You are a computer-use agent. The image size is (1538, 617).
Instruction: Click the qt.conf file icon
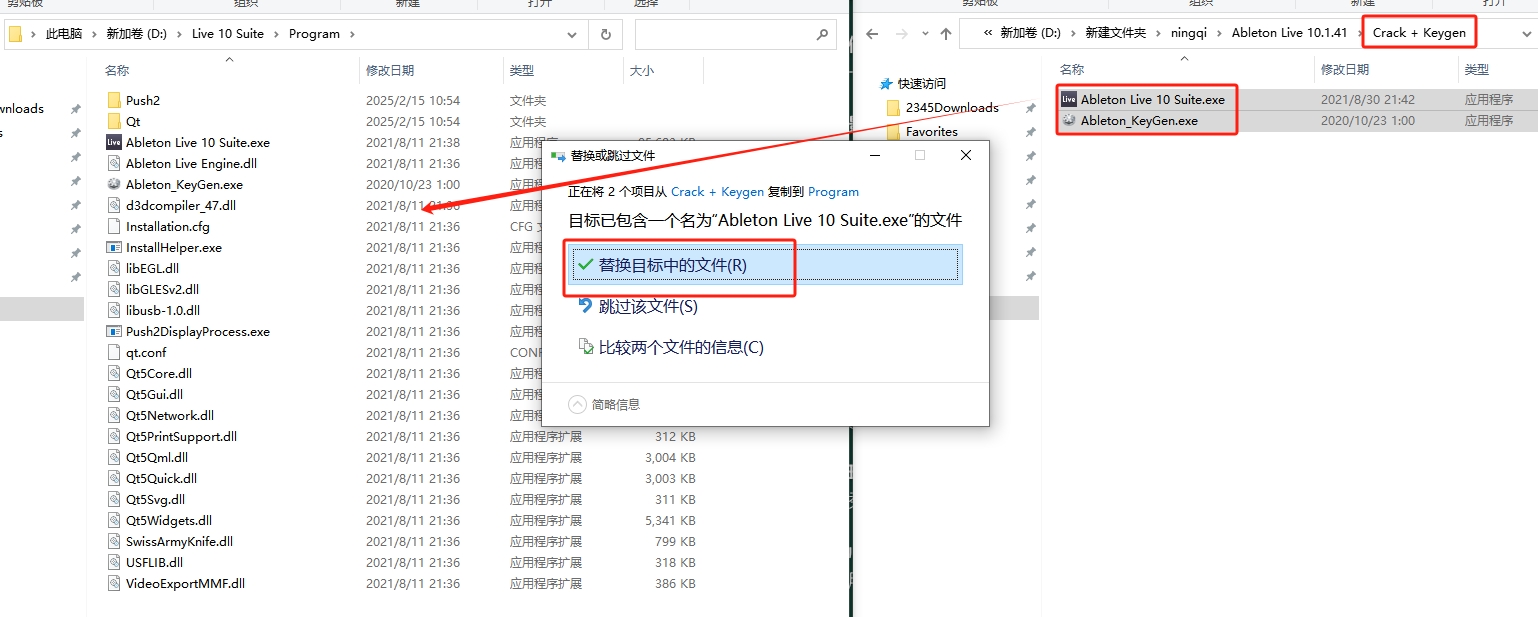click(114, 352)
